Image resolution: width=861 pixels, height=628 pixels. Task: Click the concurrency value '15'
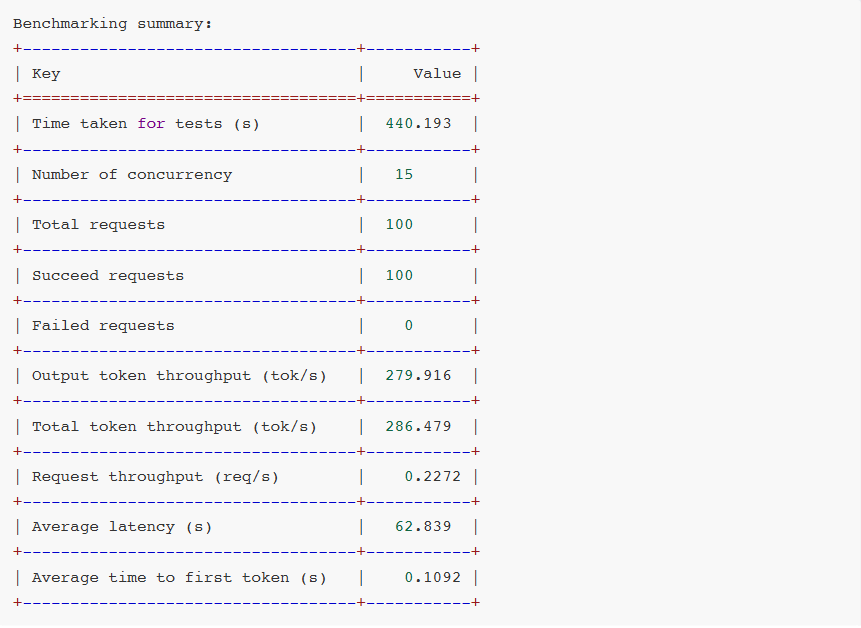coord(401,174)
